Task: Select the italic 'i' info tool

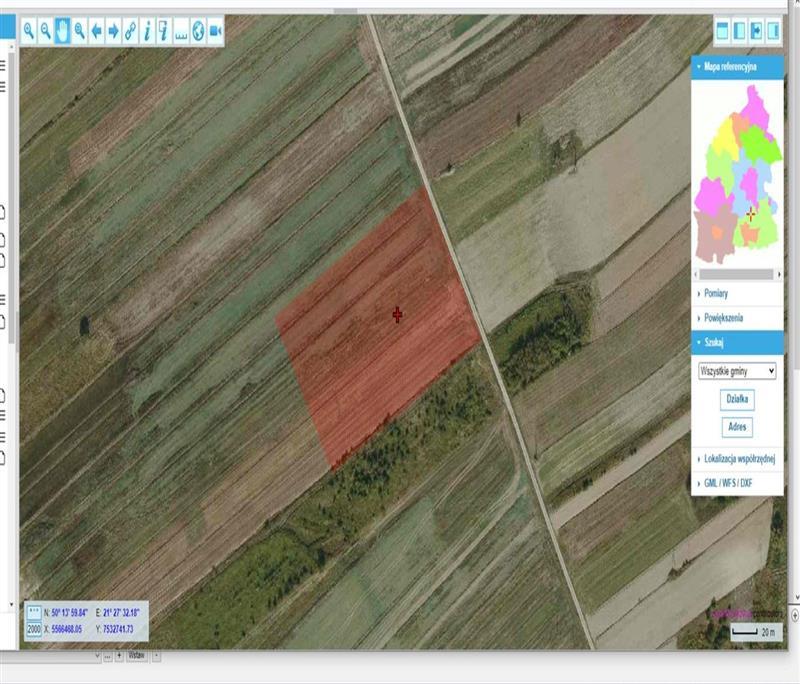Action: [147, 31]
